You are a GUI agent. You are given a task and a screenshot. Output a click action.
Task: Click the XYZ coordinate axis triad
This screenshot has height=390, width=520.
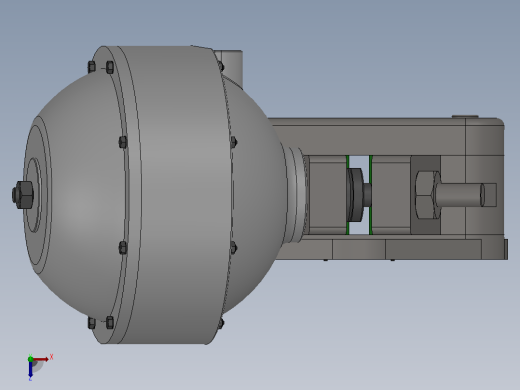point(40,367)
